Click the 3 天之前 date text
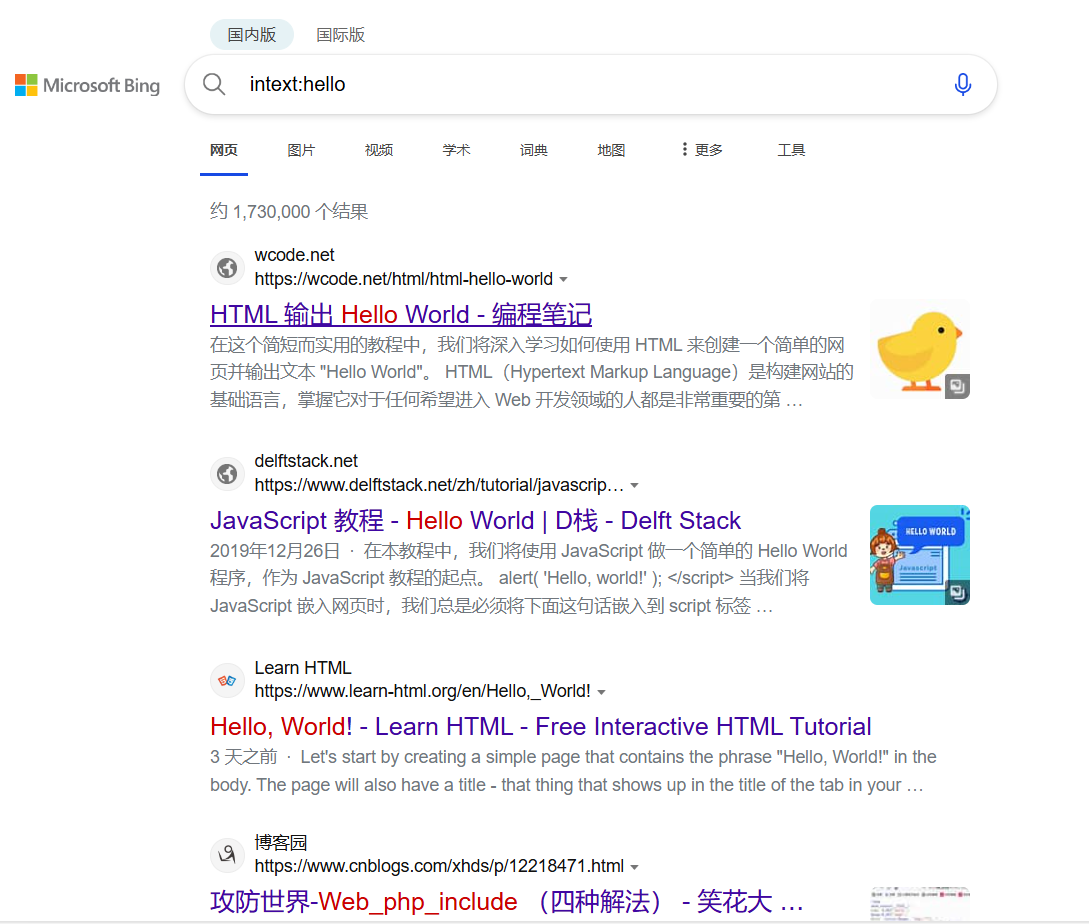Image resolution: width=1089 pixels, height=924 pixels. (244, 757)
